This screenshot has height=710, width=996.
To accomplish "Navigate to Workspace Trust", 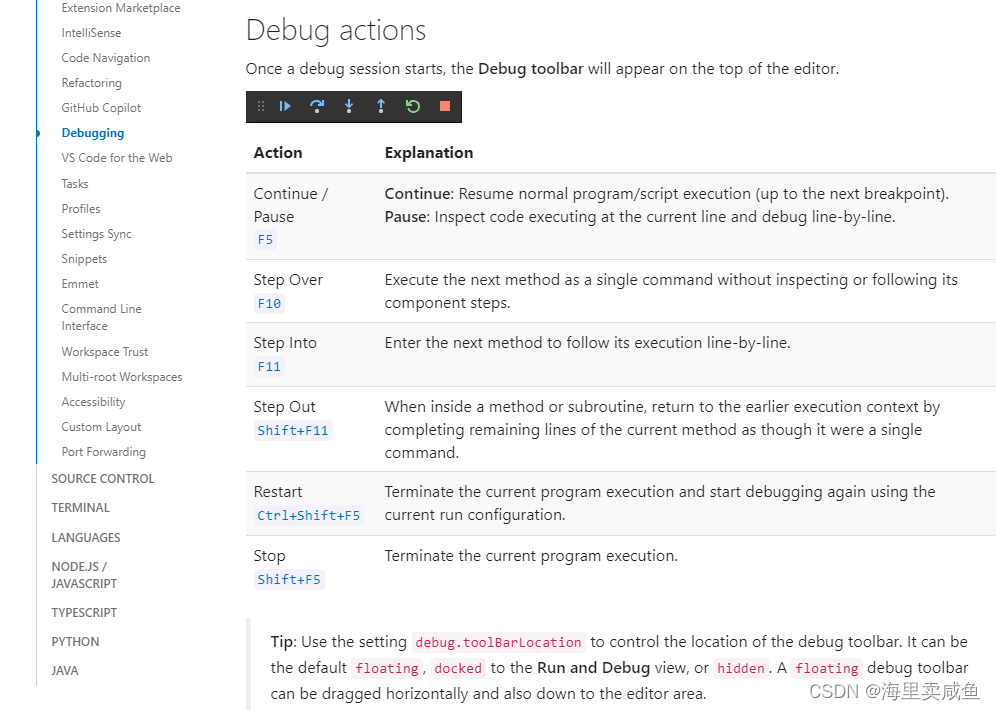I will (x=104, y=351).
